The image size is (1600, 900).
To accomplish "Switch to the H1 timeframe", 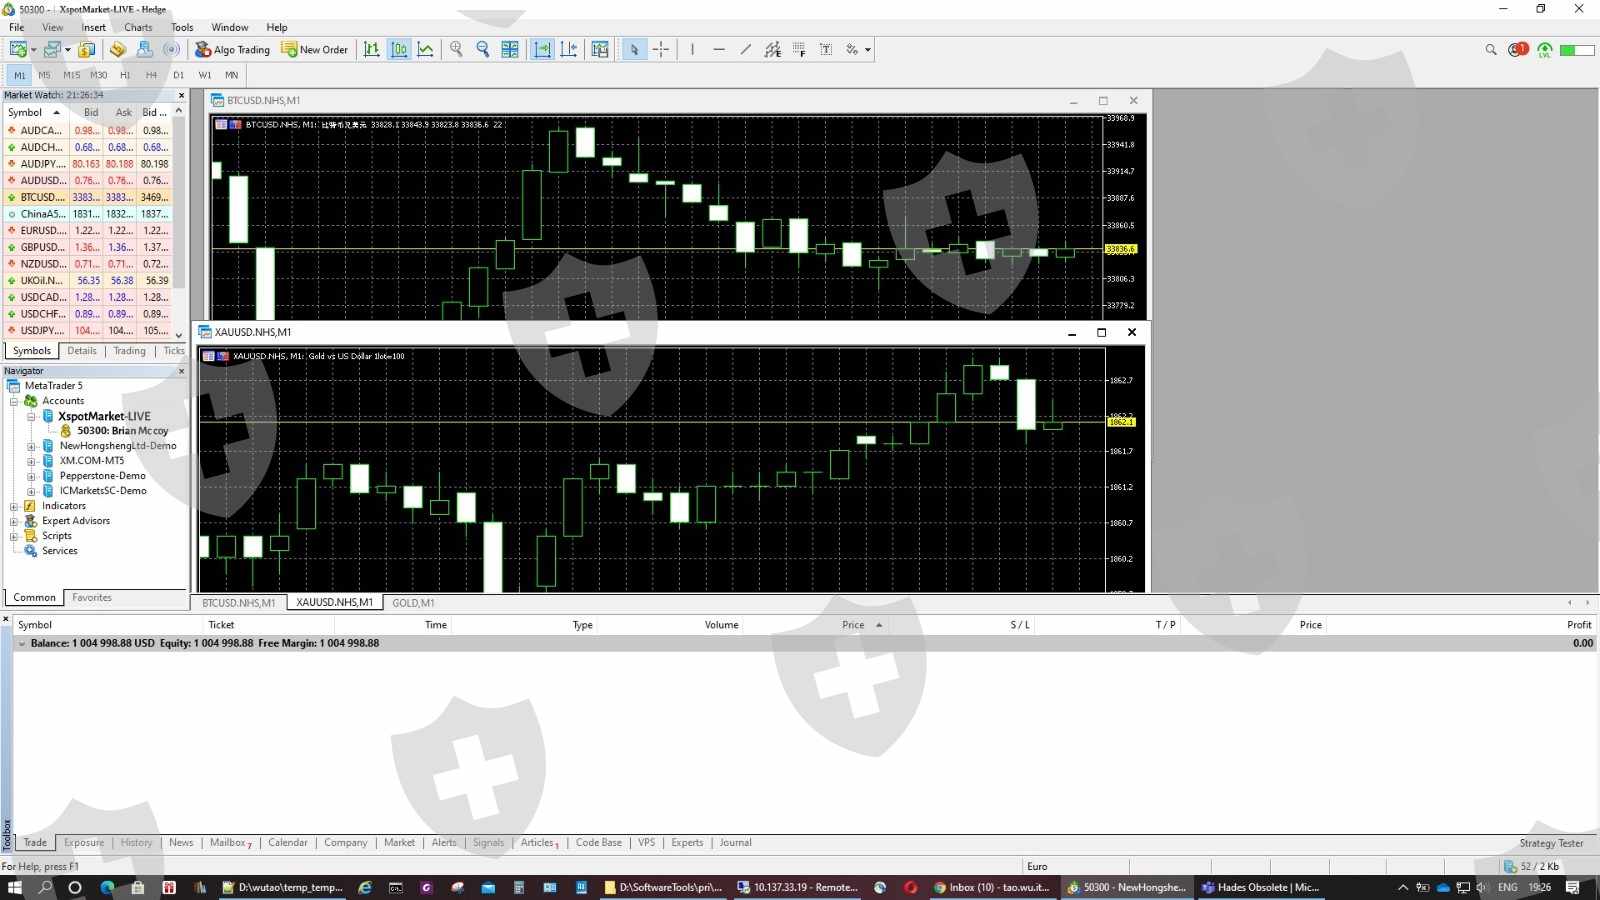I will point(125,75).
